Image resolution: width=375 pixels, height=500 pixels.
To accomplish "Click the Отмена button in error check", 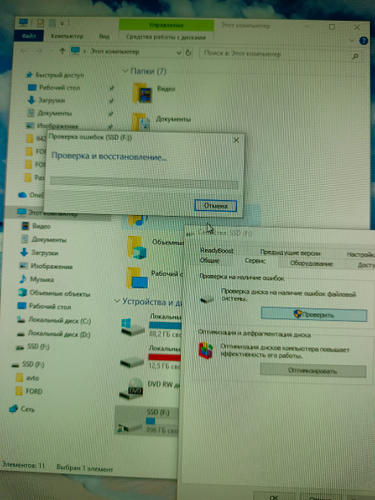I will point(216,206).
